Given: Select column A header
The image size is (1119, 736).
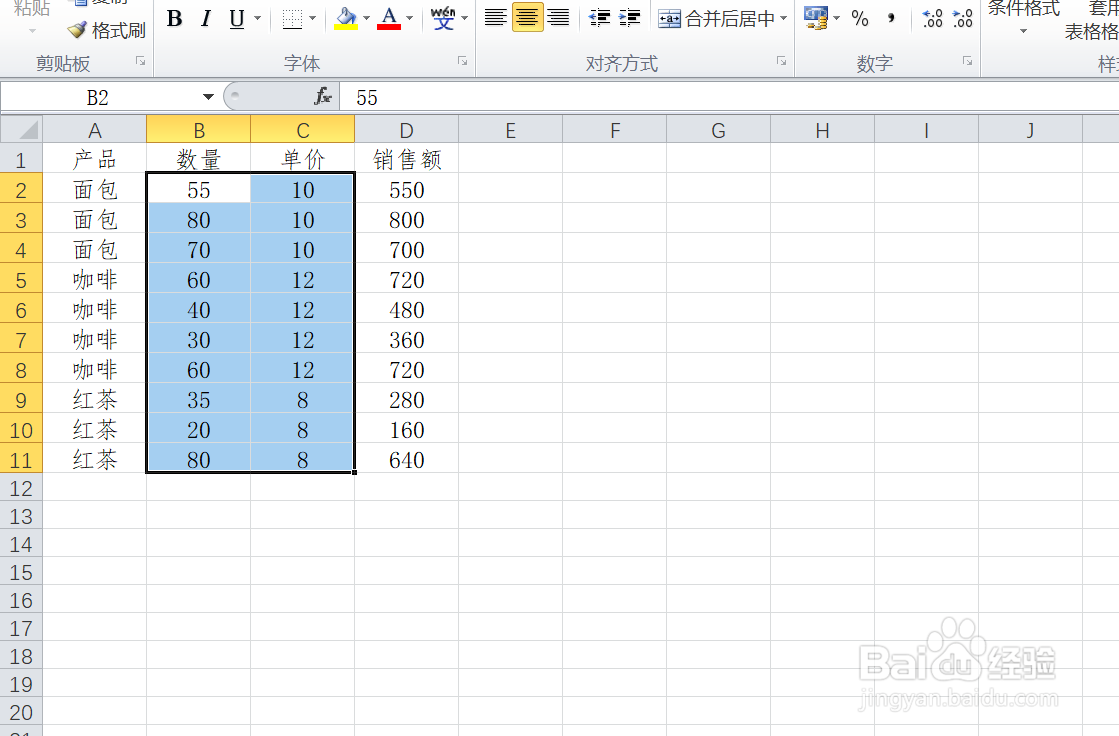Looking at the screenshot, I should pos(95,131).
